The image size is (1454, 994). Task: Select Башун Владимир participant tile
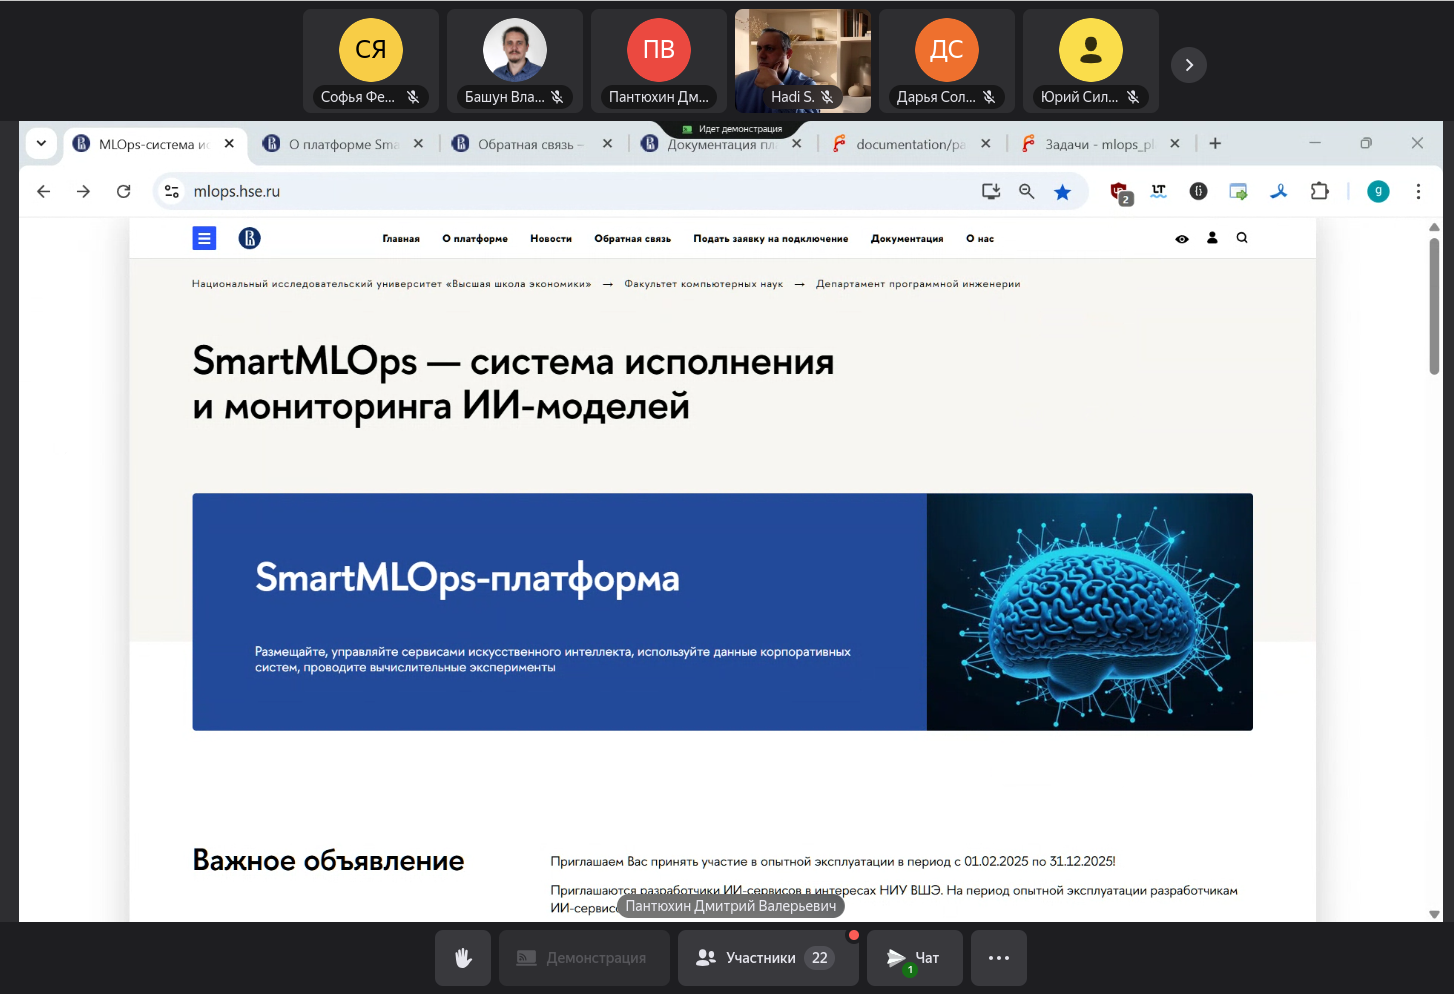point(515,61)
